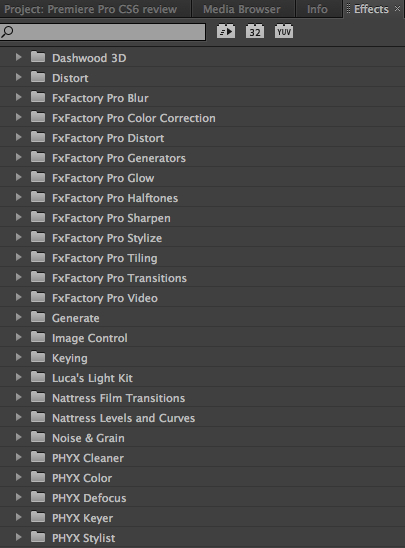Click the Generate folder icon

pos(38,317)
